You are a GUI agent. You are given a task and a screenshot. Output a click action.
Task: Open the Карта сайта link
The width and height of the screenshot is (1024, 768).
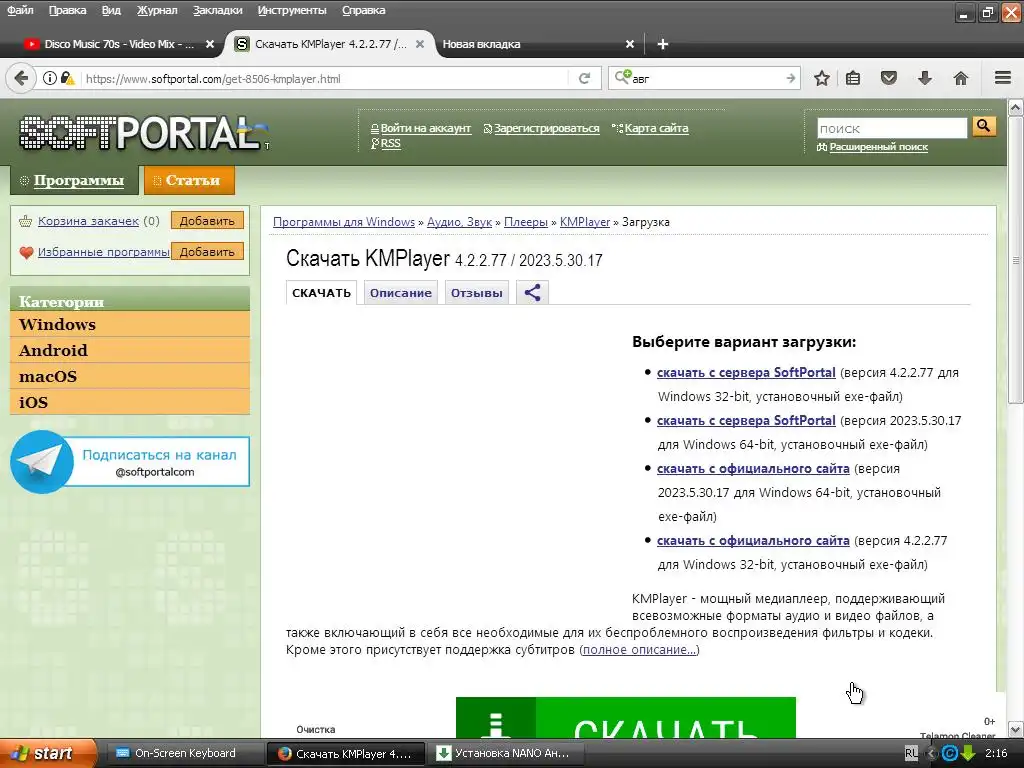click(x=656, y=129)
